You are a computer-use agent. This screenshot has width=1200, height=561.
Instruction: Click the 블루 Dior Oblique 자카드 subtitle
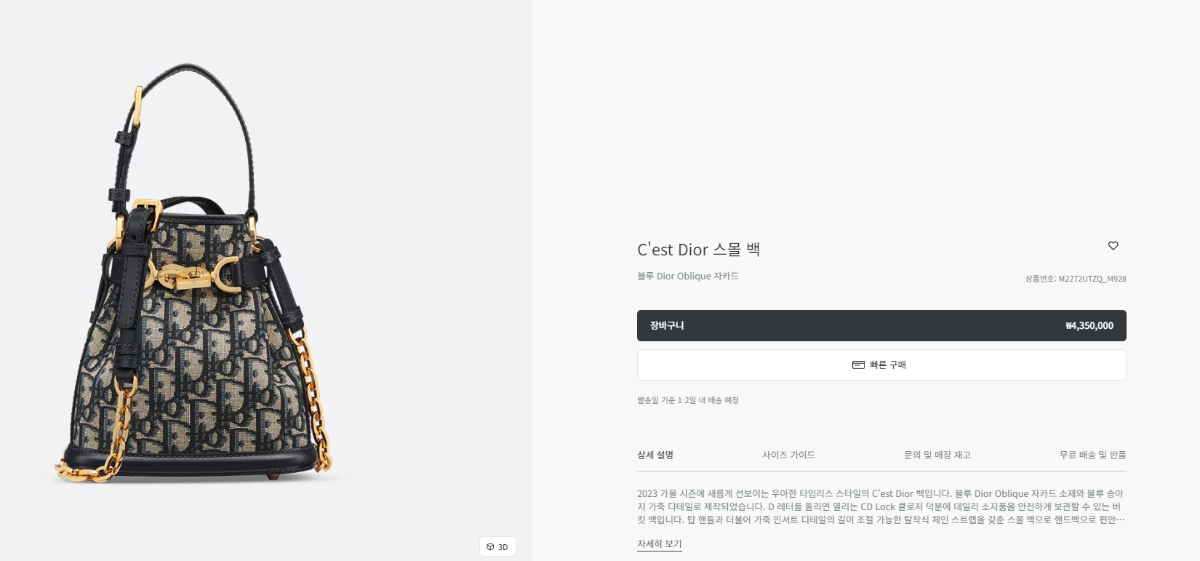click(x=687, y=276)
